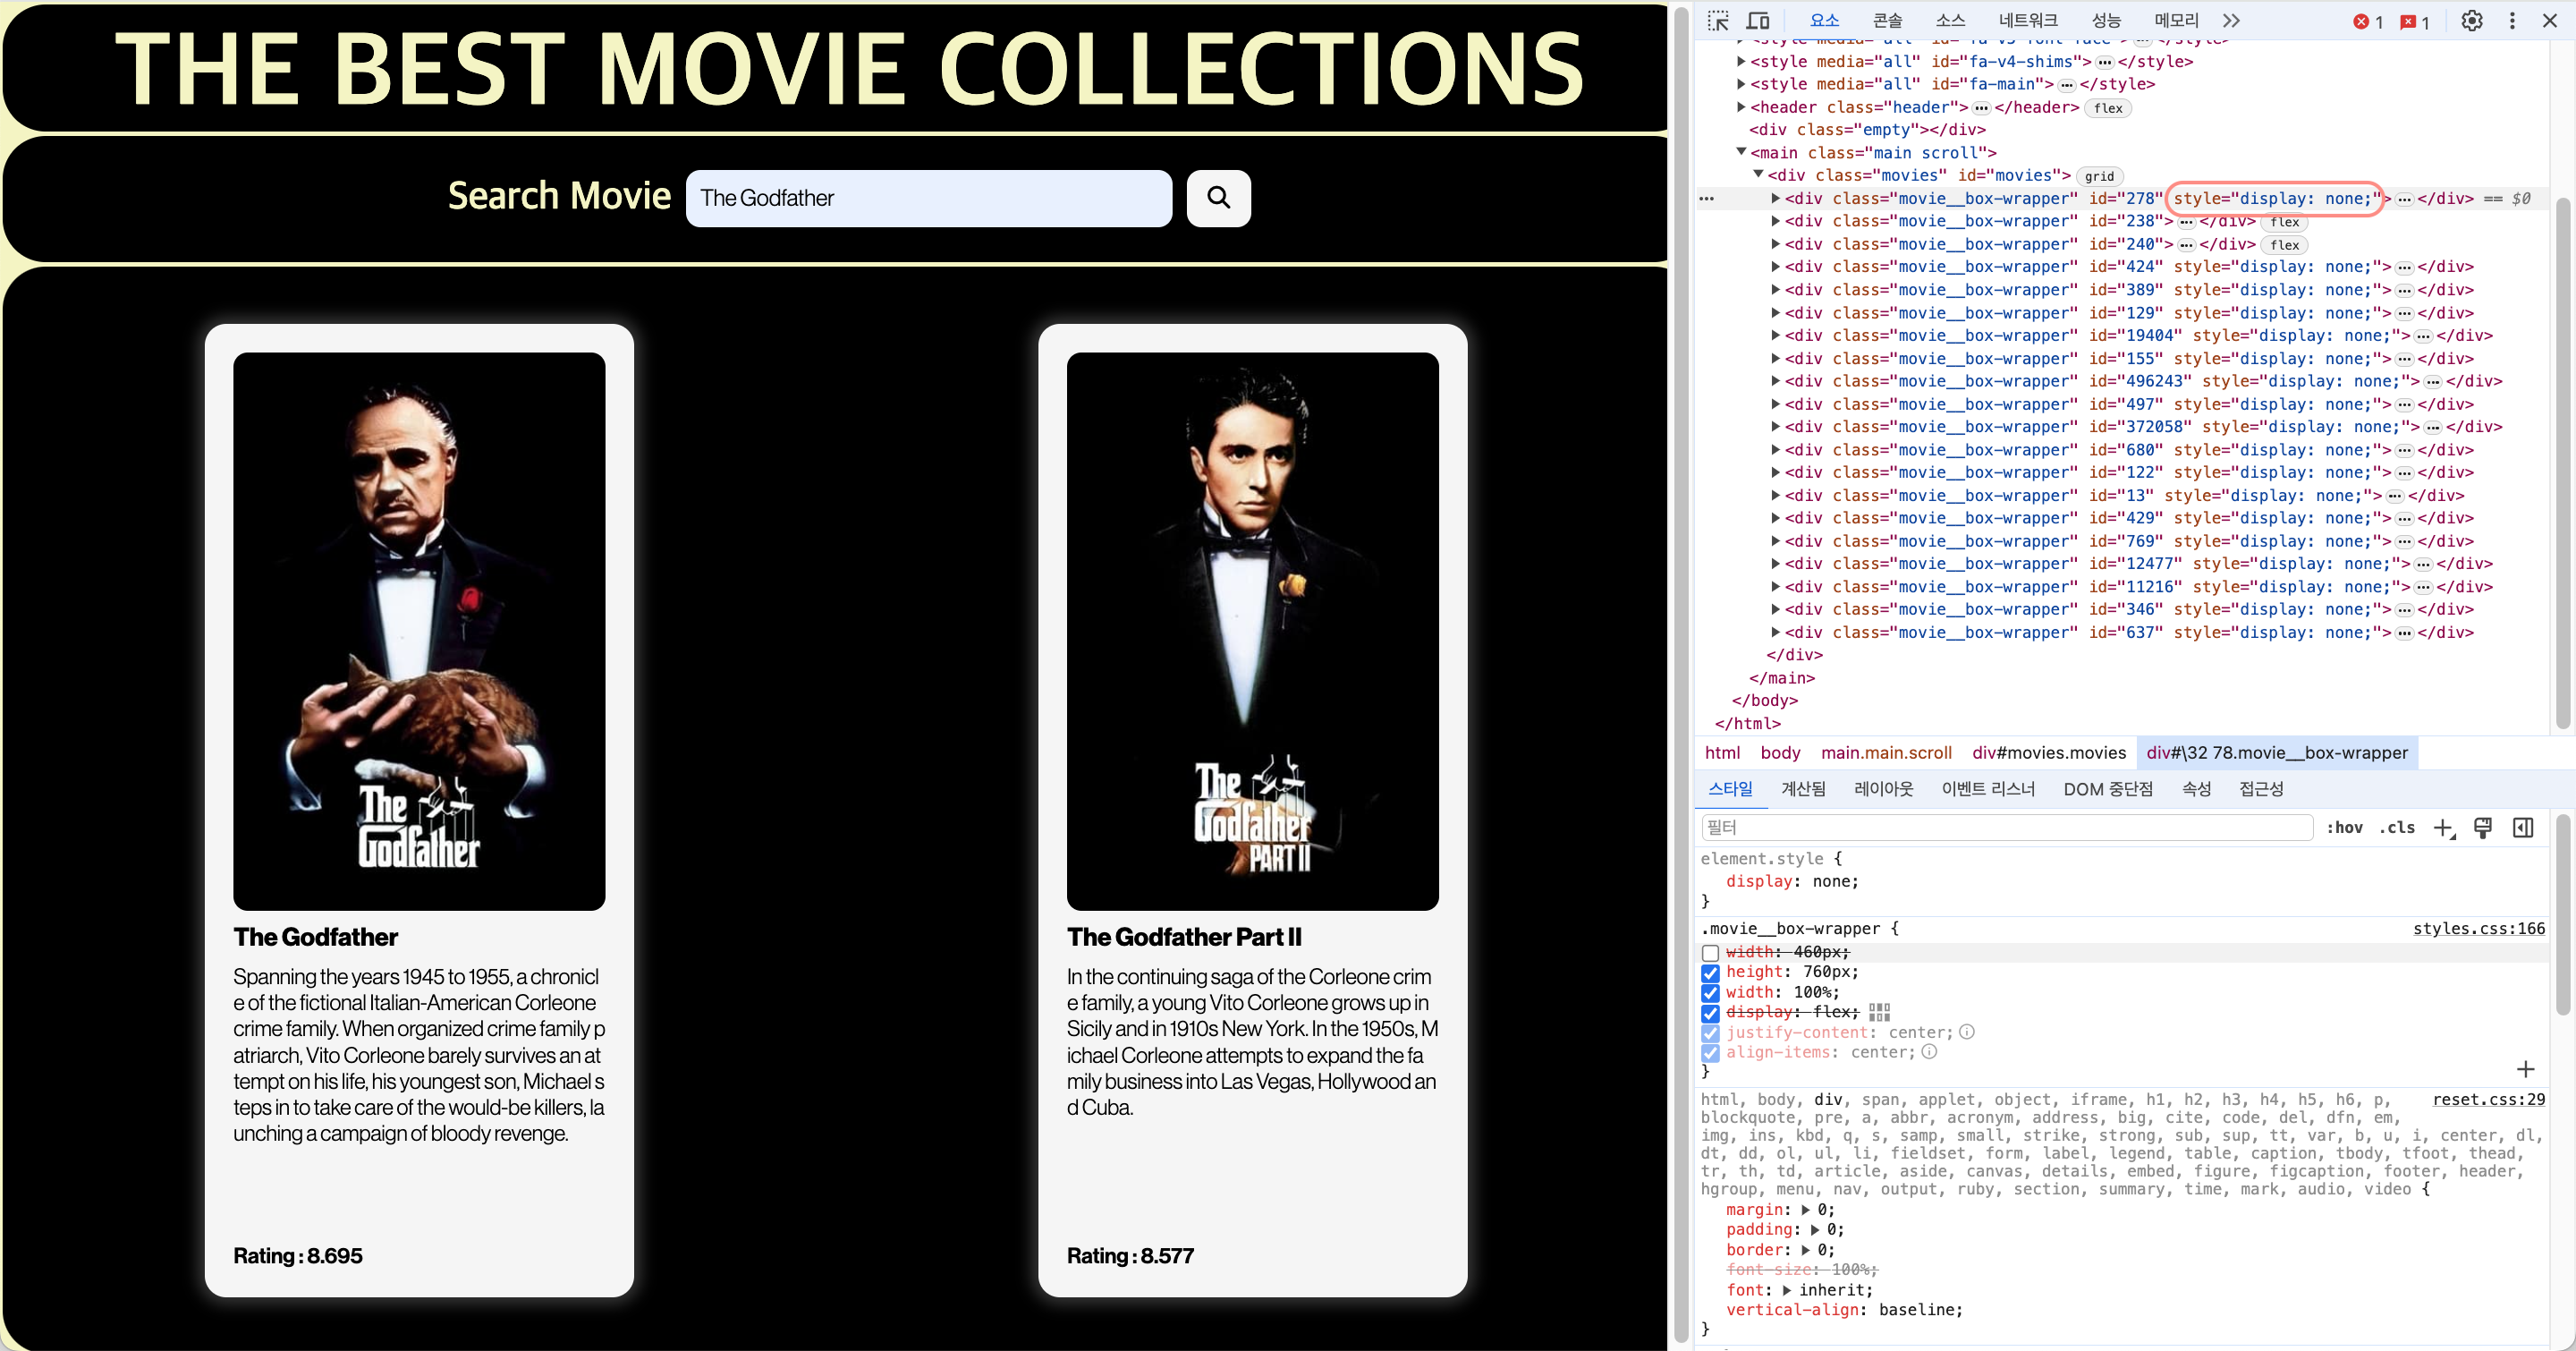
Task: Collapse the main class="main scroll" node
Action: click(1741, 152)
